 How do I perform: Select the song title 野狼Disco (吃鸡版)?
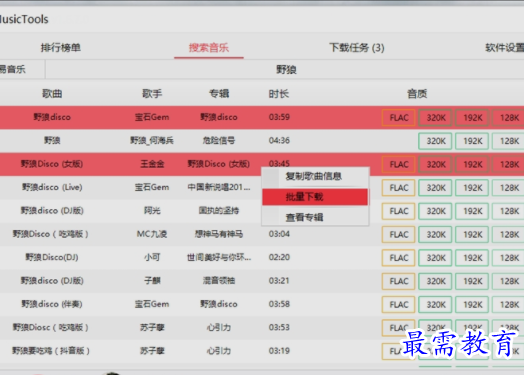(50, 234)
